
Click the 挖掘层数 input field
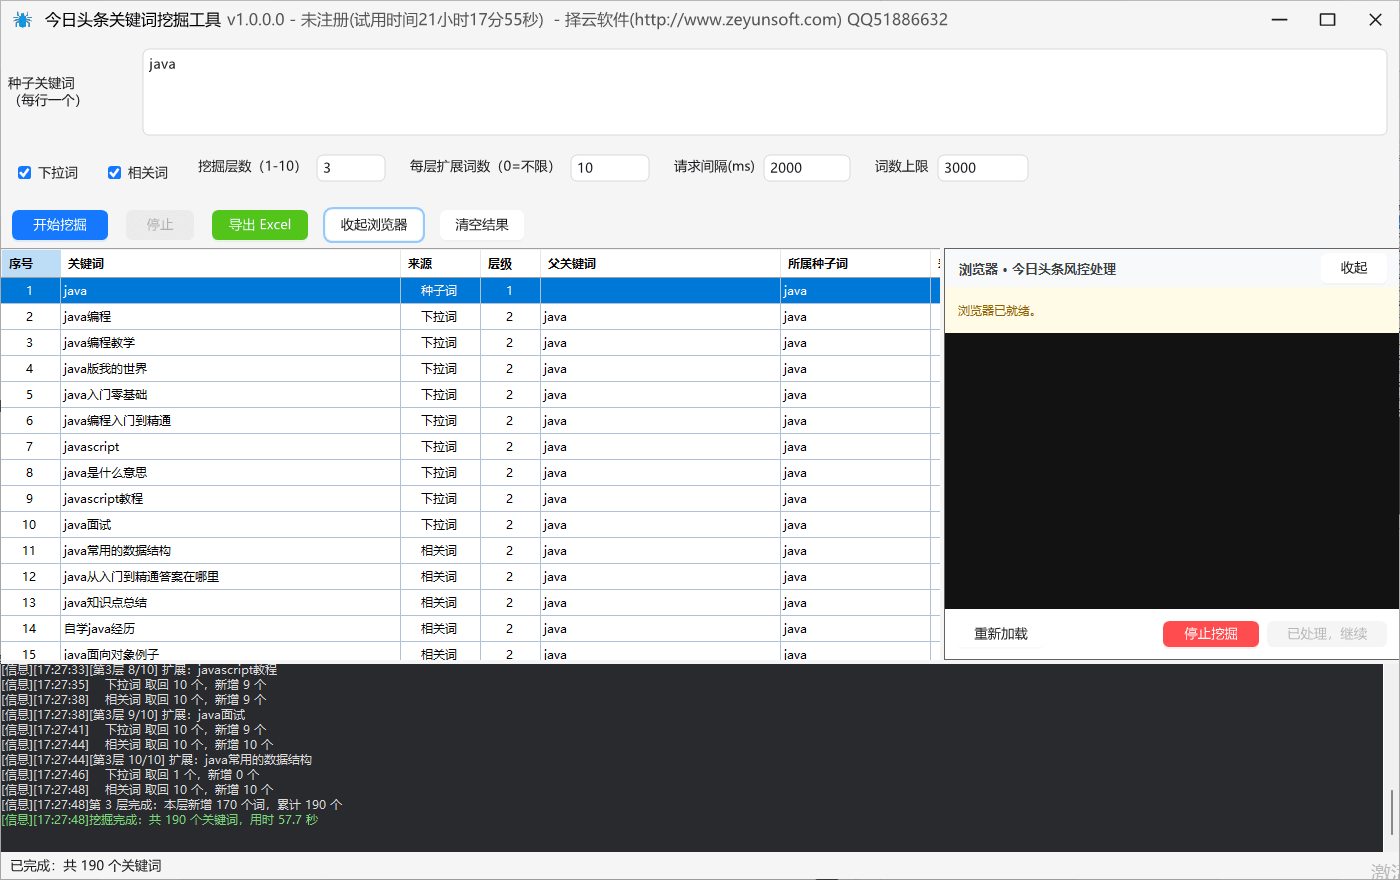[x=351, y=168]
